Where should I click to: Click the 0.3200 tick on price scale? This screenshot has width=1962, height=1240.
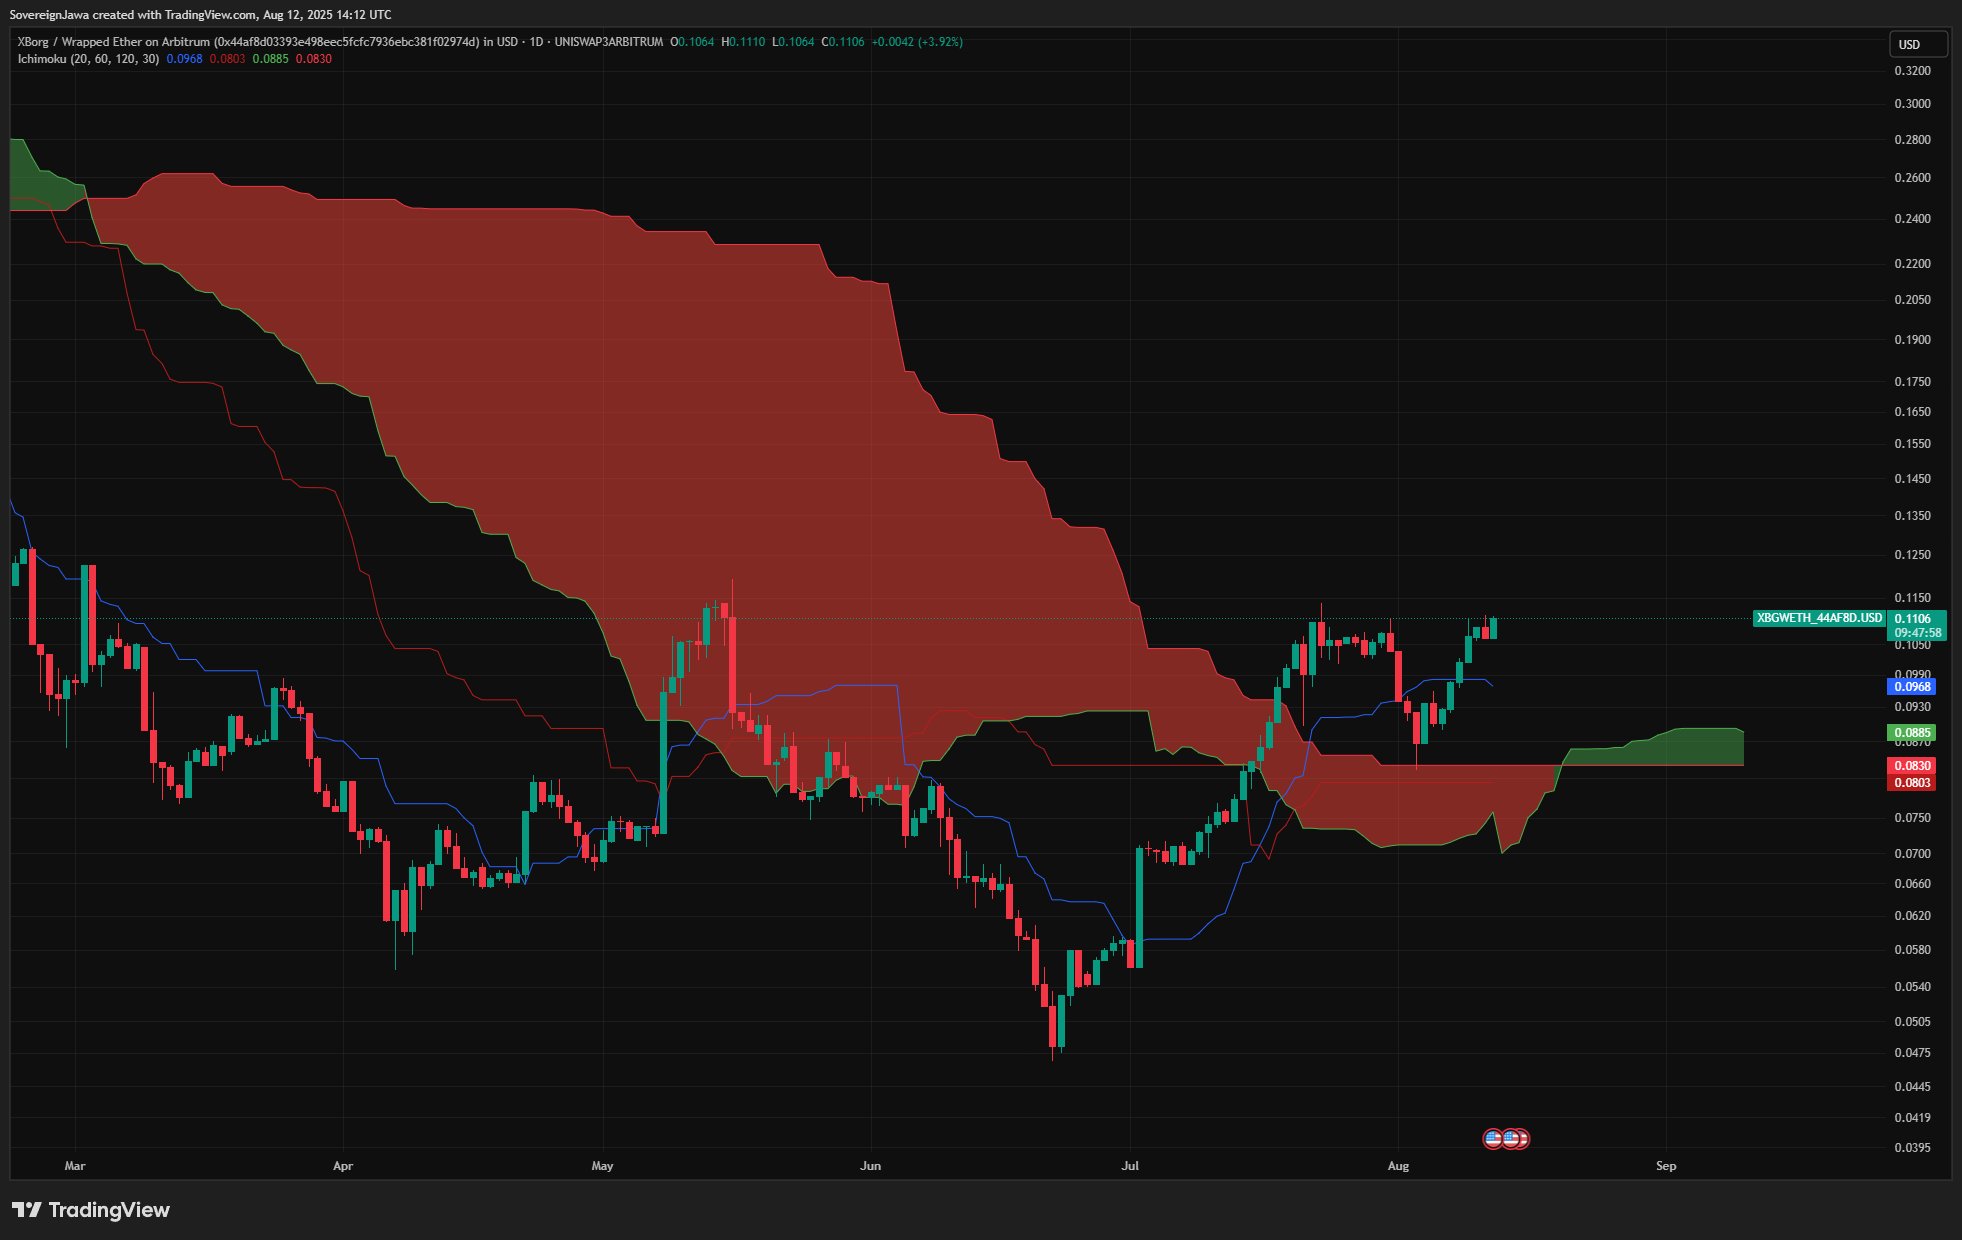(x=1912, y=71)
